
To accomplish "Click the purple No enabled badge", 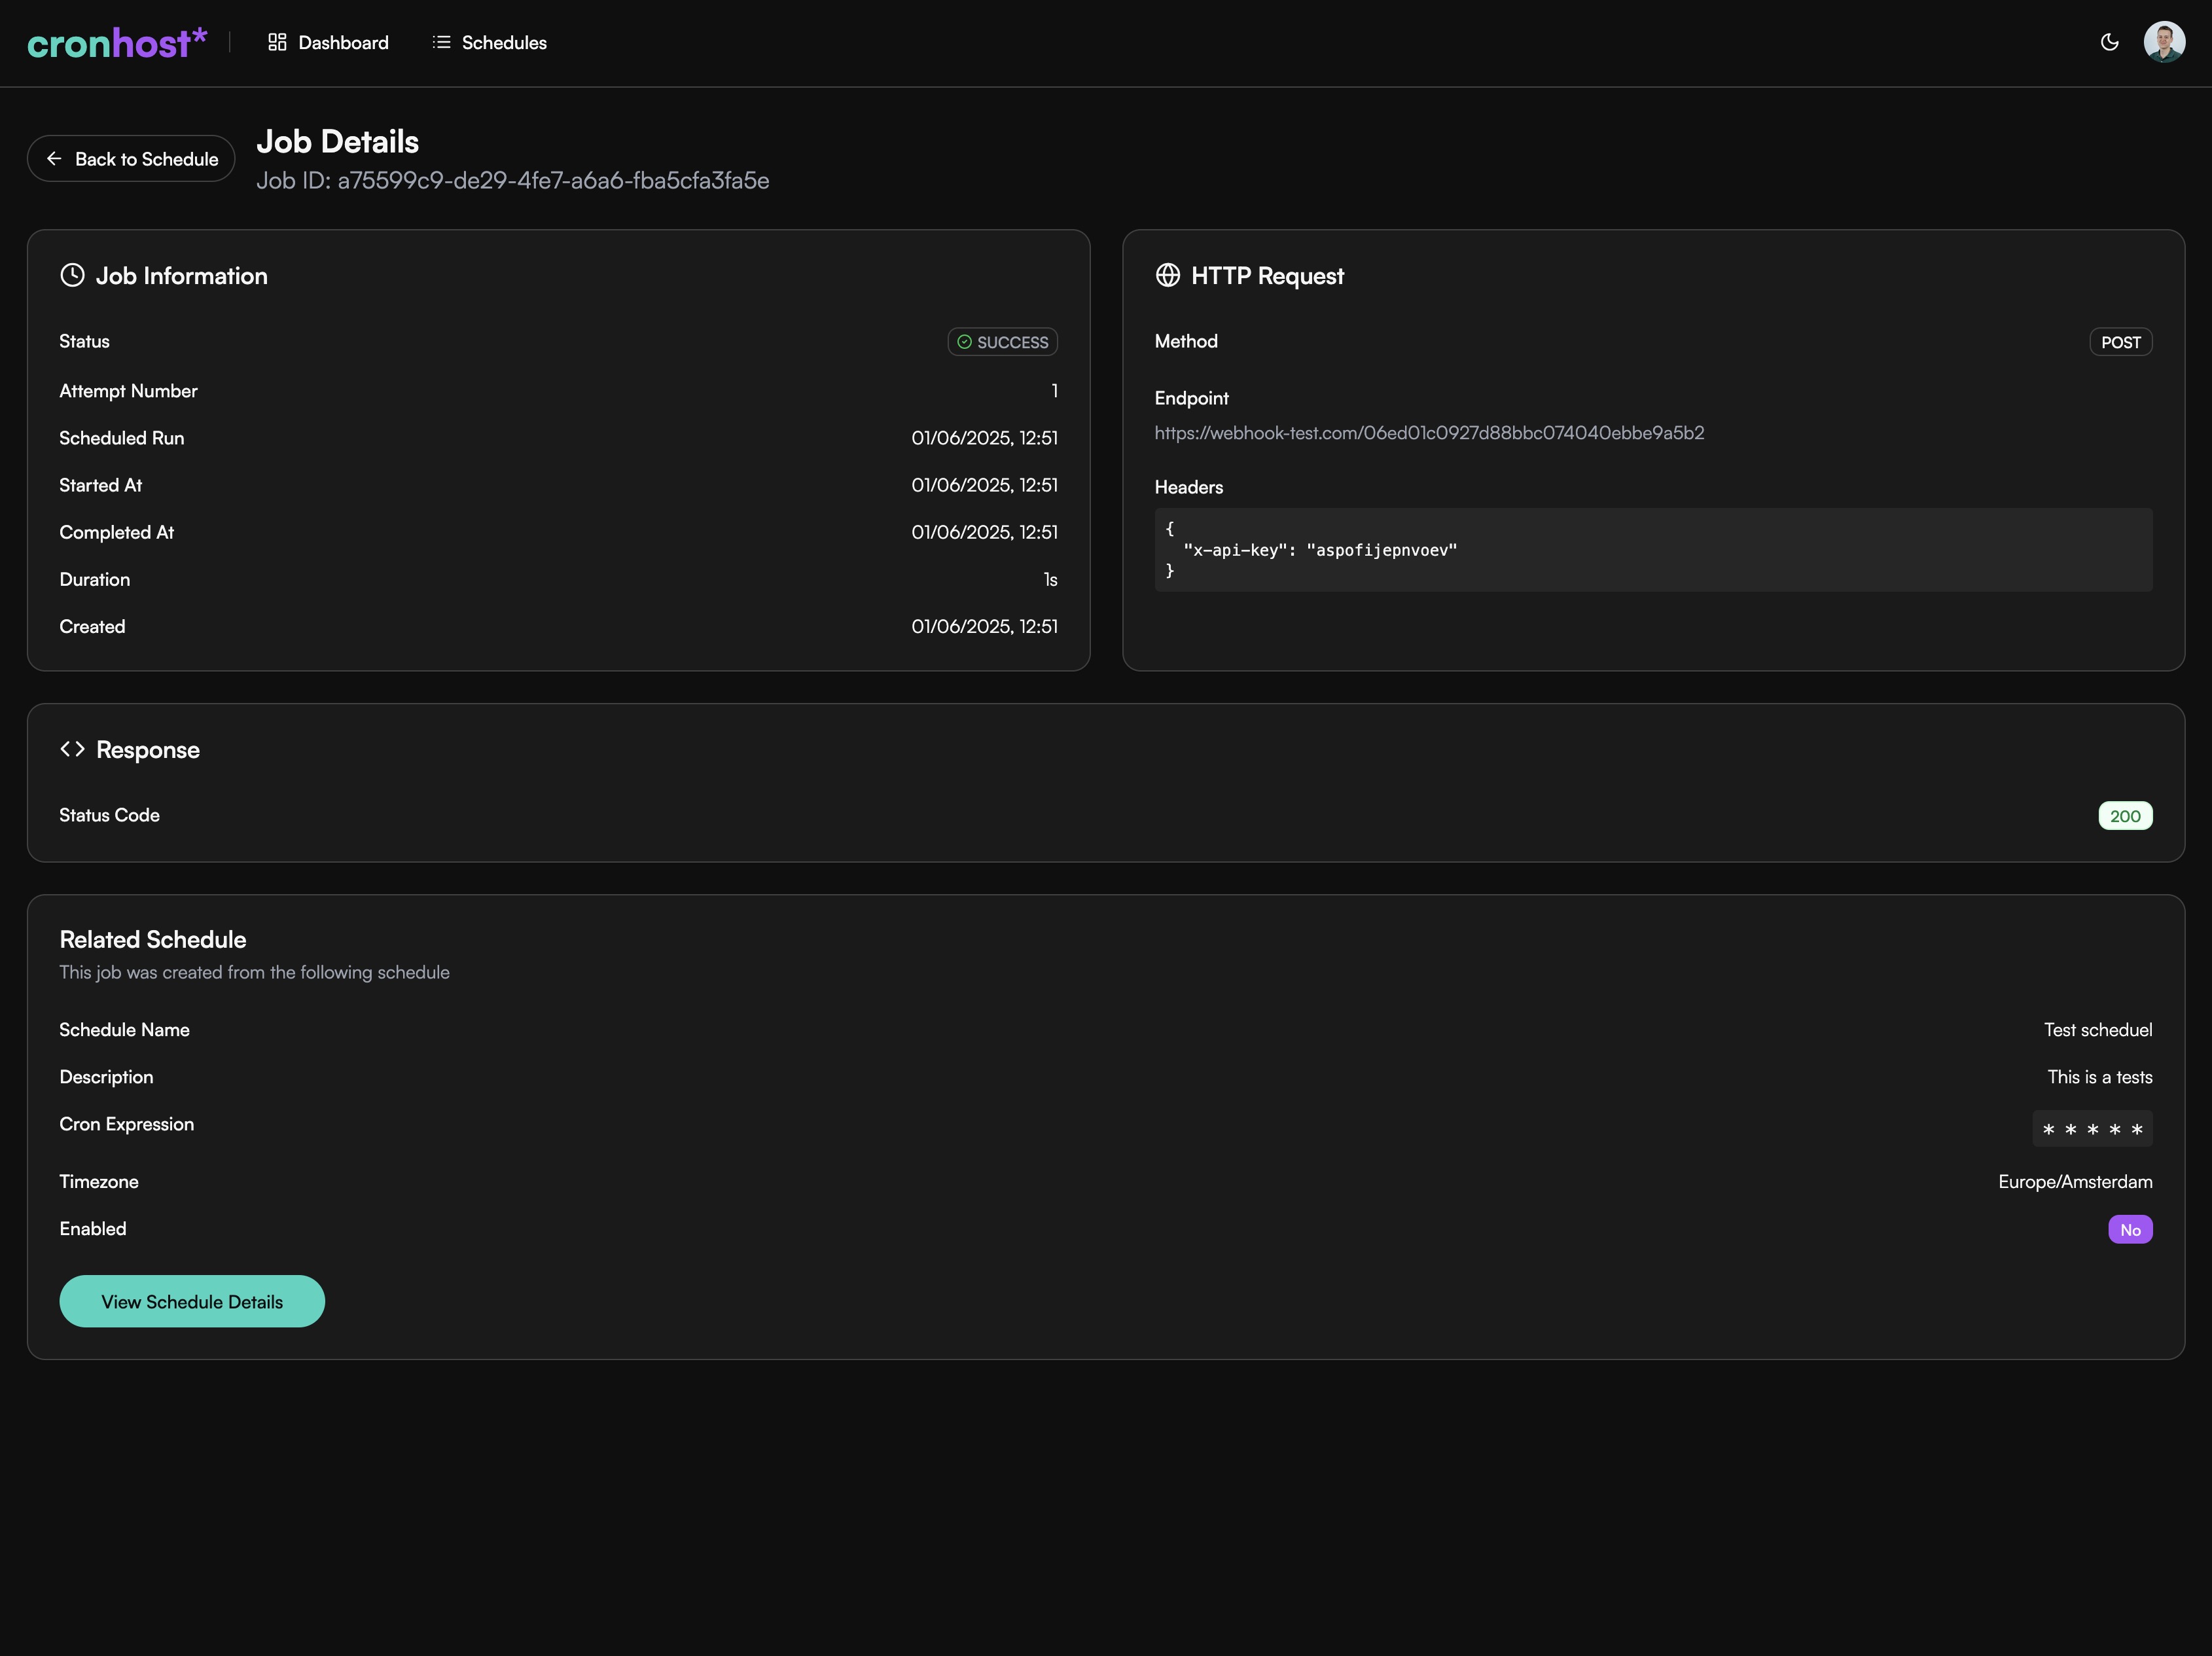I will (x=2130, y=1230).
